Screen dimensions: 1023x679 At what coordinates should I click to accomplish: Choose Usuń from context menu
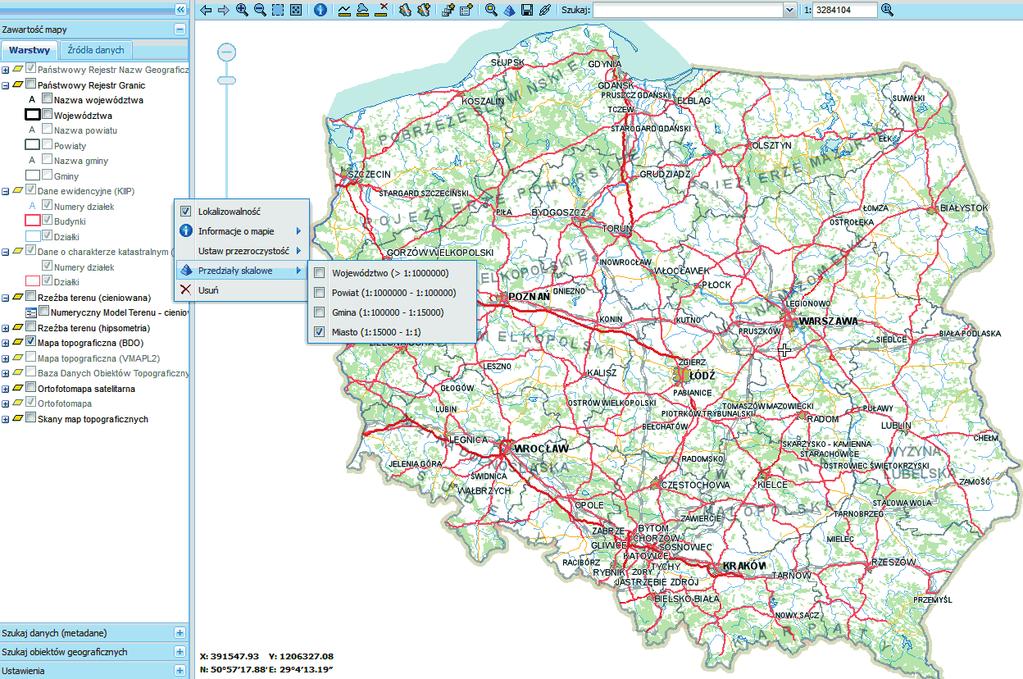tap(241, 290)
